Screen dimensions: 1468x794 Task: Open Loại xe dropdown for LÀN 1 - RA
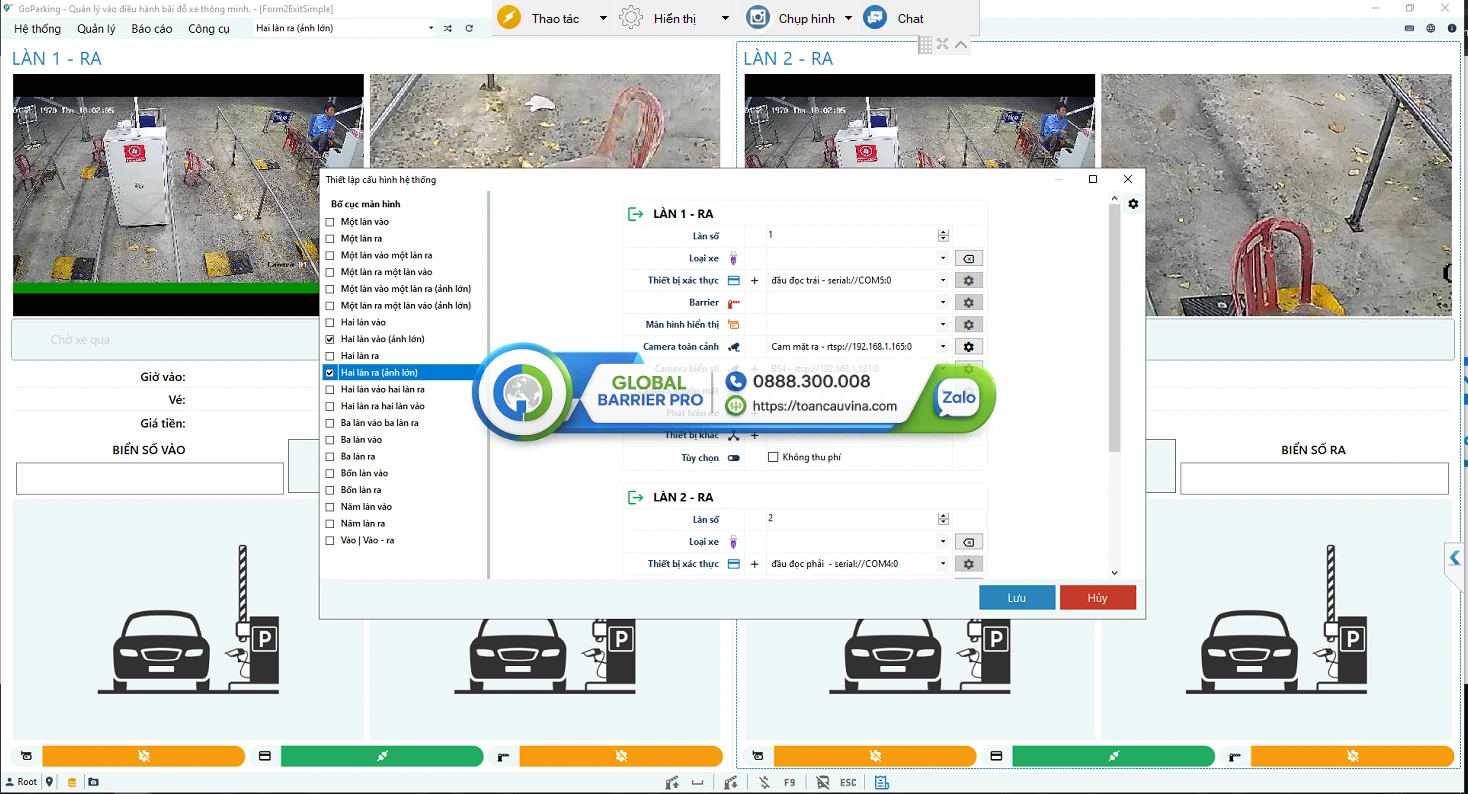coord(943,259)
